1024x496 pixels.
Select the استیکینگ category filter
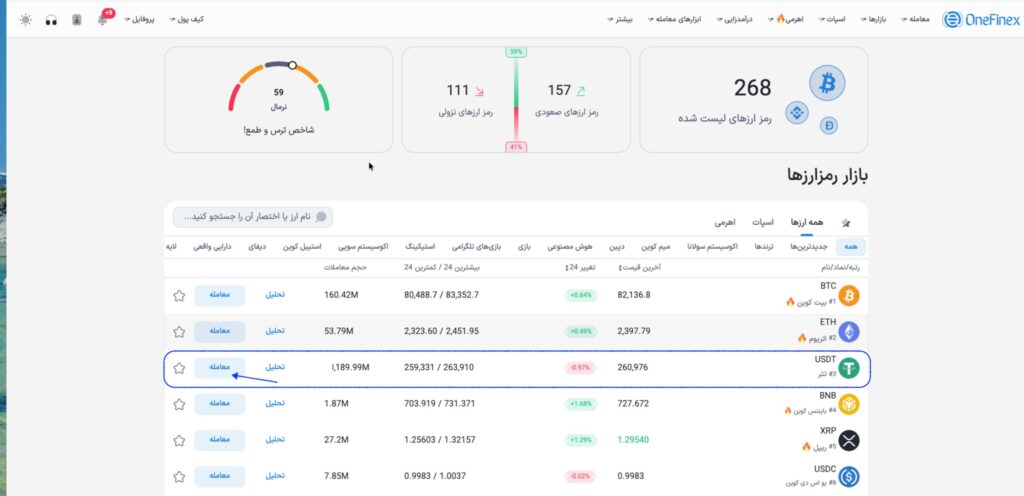[x=421, y=247]
